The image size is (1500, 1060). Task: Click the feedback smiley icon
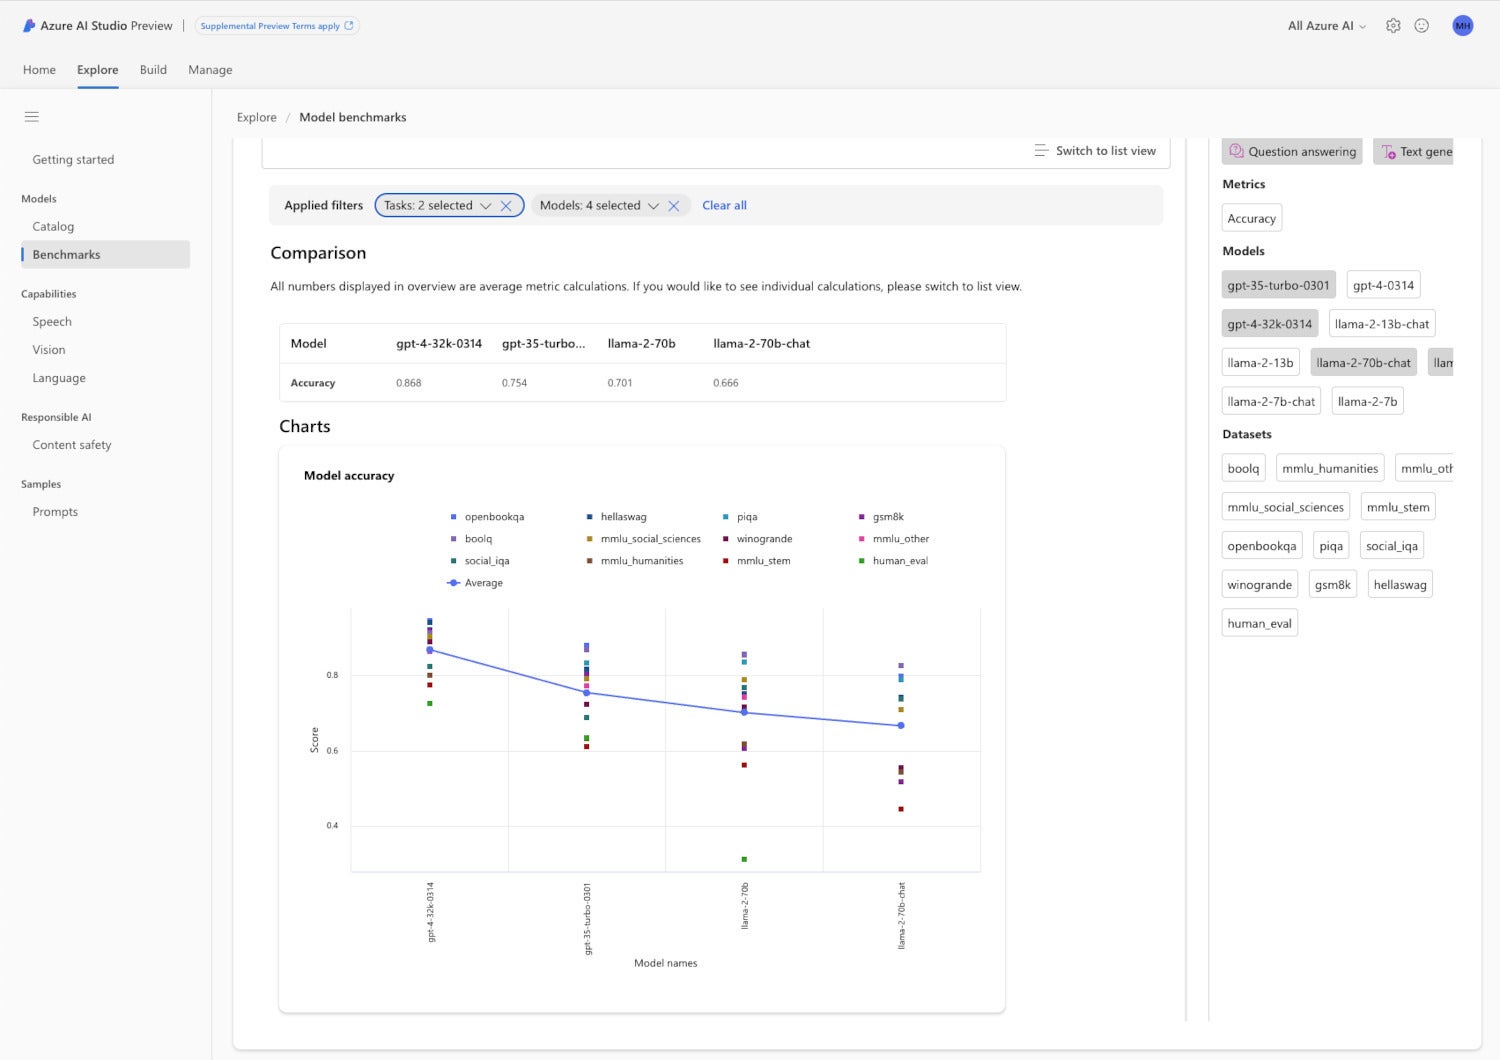tap(1421, 26)
